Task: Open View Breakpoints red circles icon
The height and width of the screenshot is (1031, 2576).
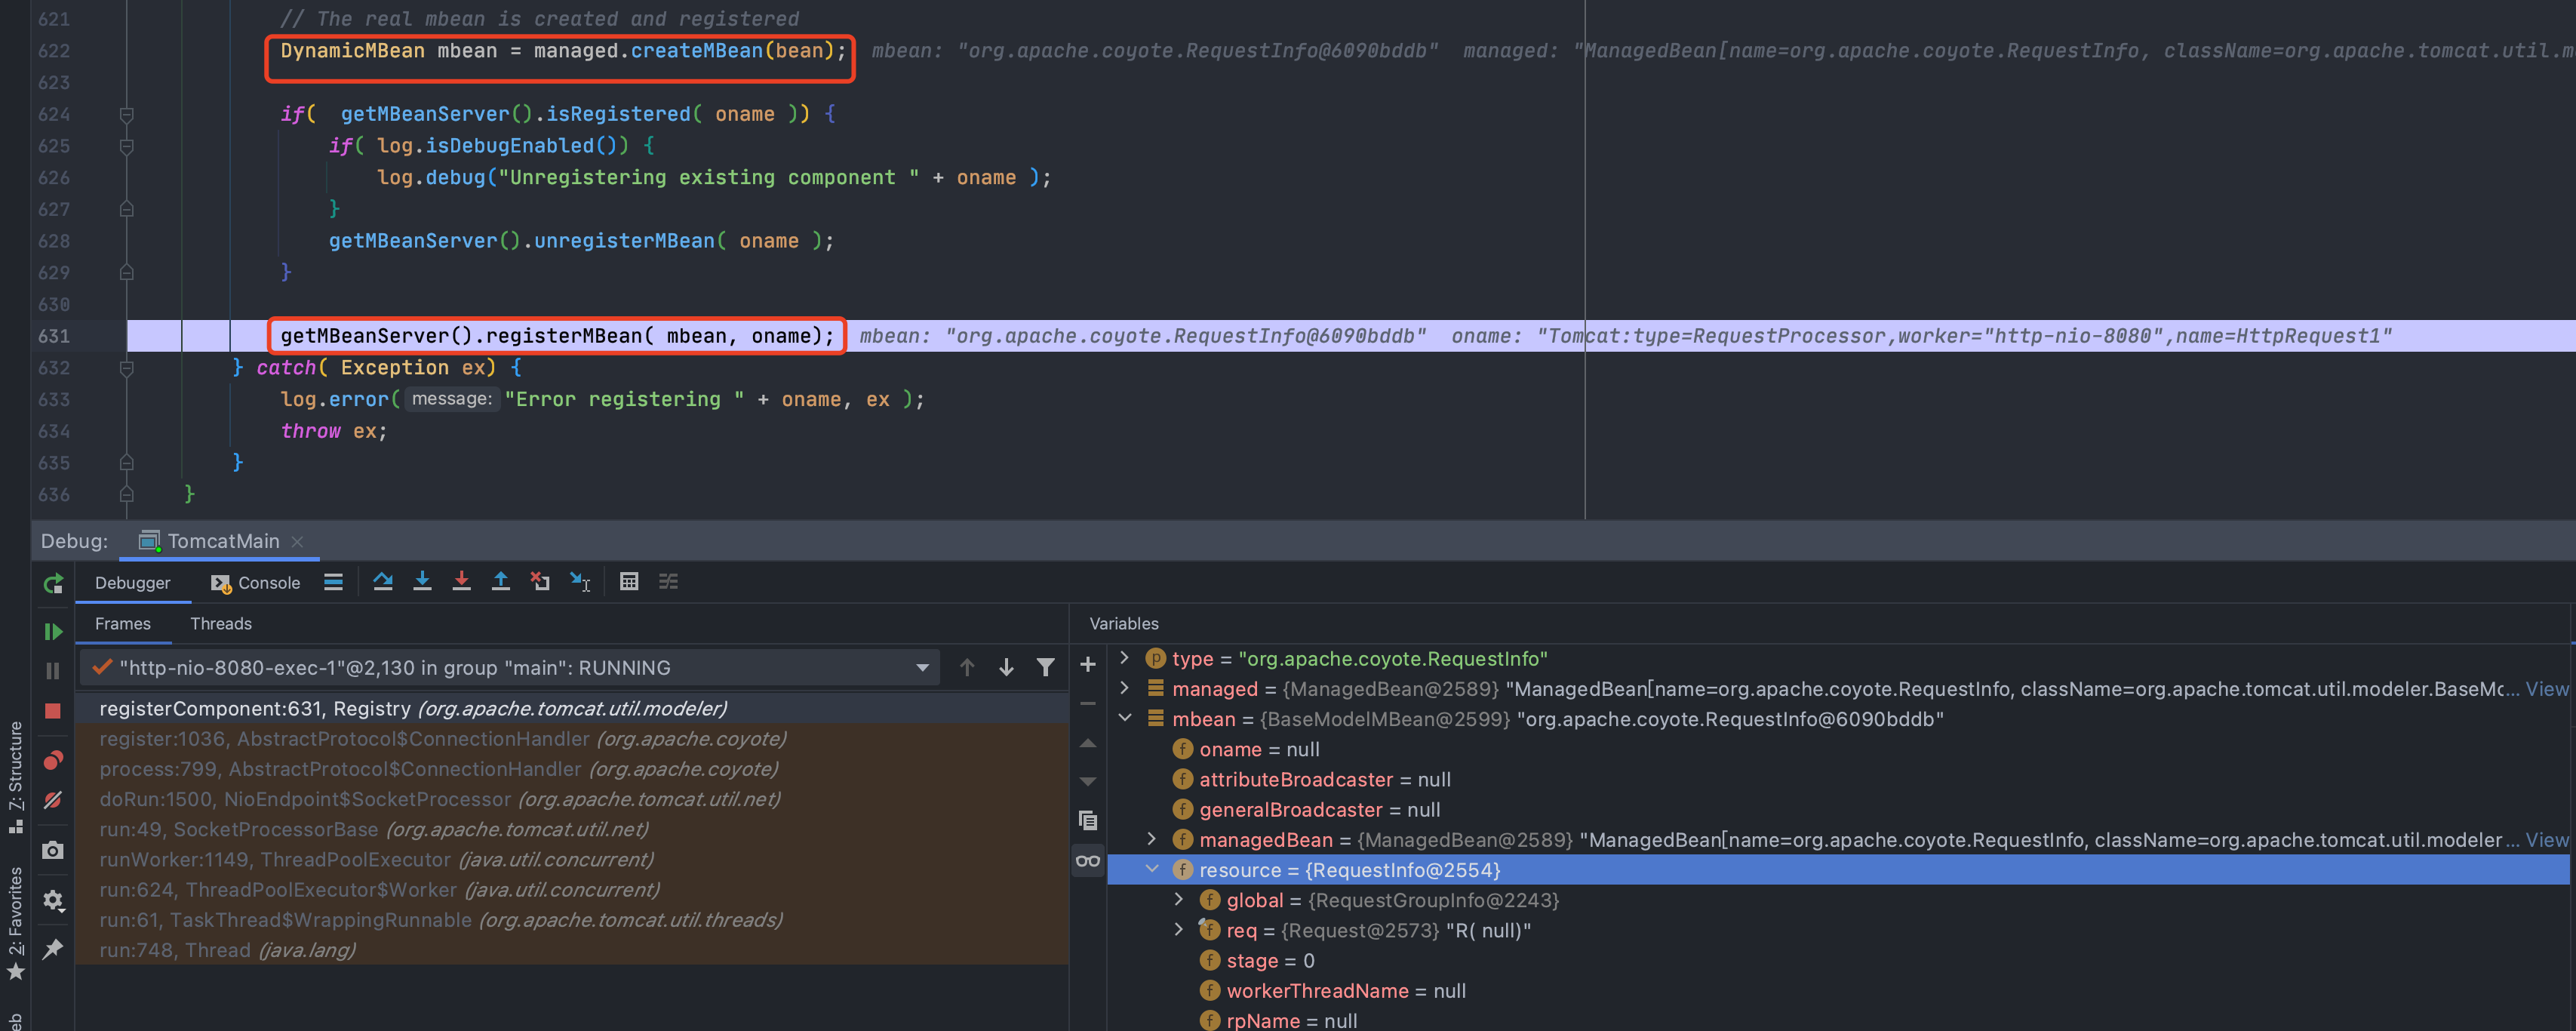Action: (x=53, y=760)
